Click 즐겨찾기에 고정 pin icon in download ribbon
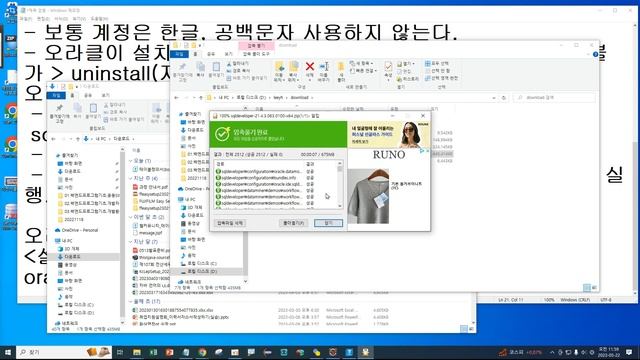The image size is (640, 360). (182, 72)
